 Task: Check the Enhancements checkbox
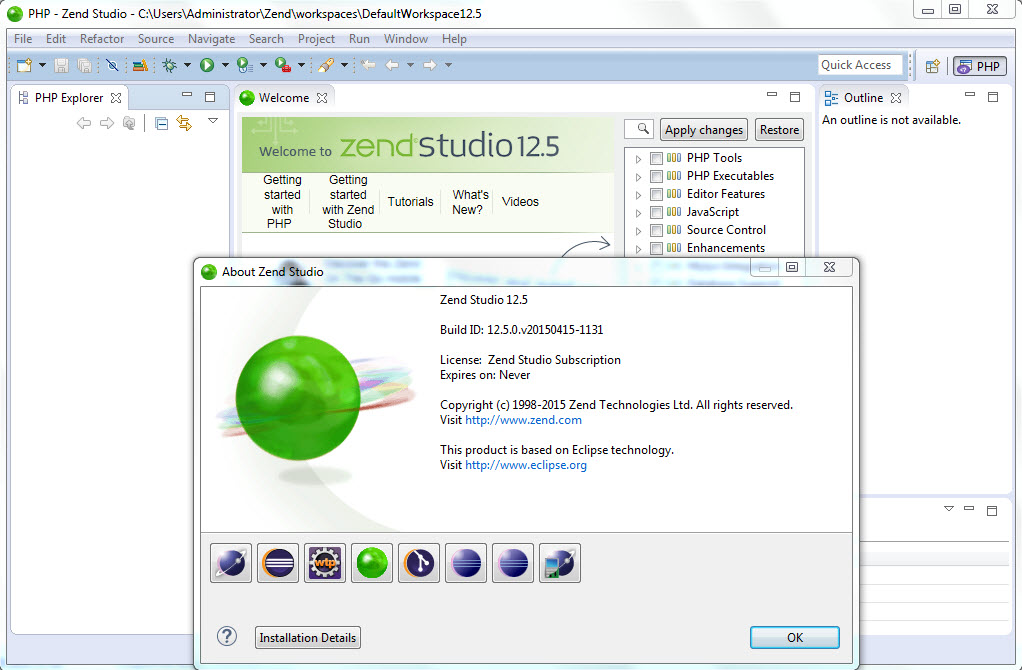click(x=656, y=248)
